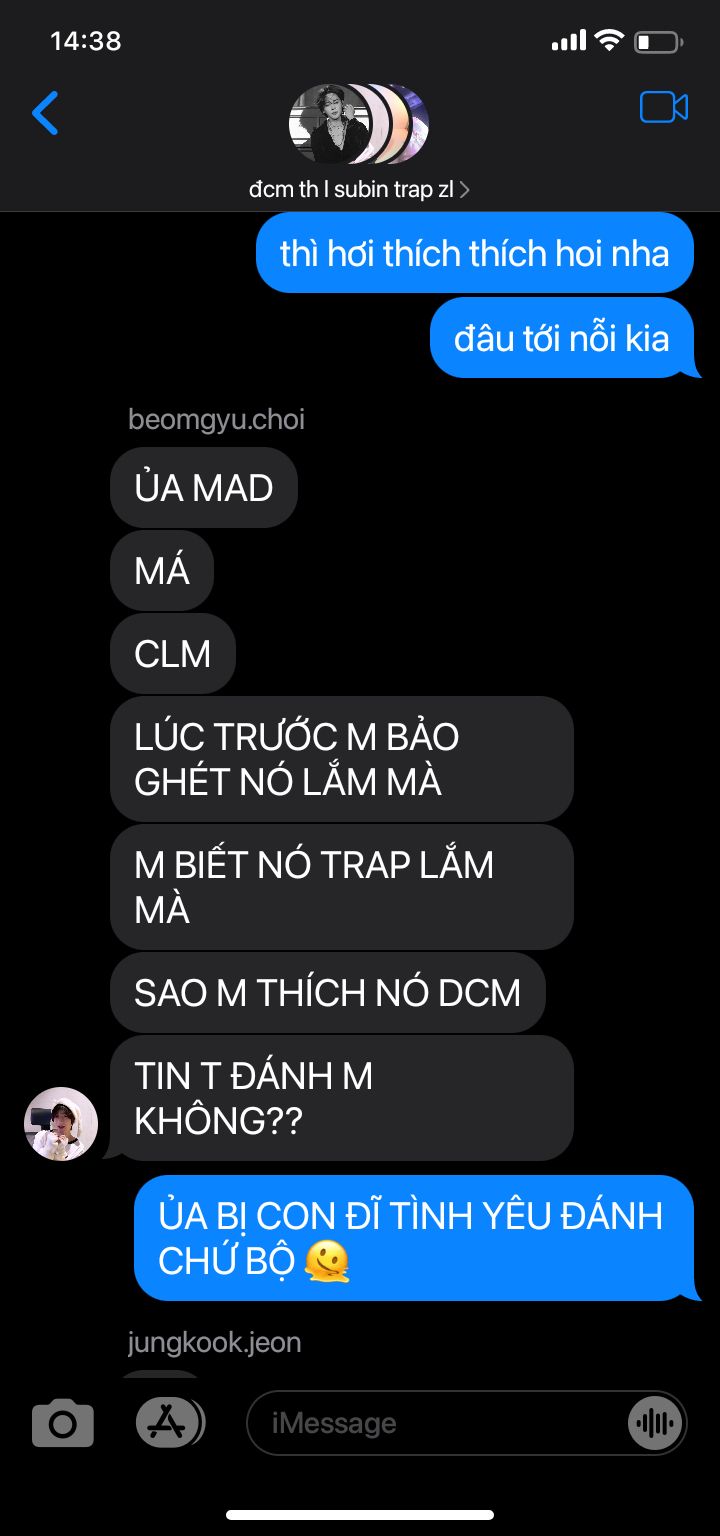Tap the 'ỦA MAD' message bubble
This screenshot has height=1536, width=720.
coord(204,488)
